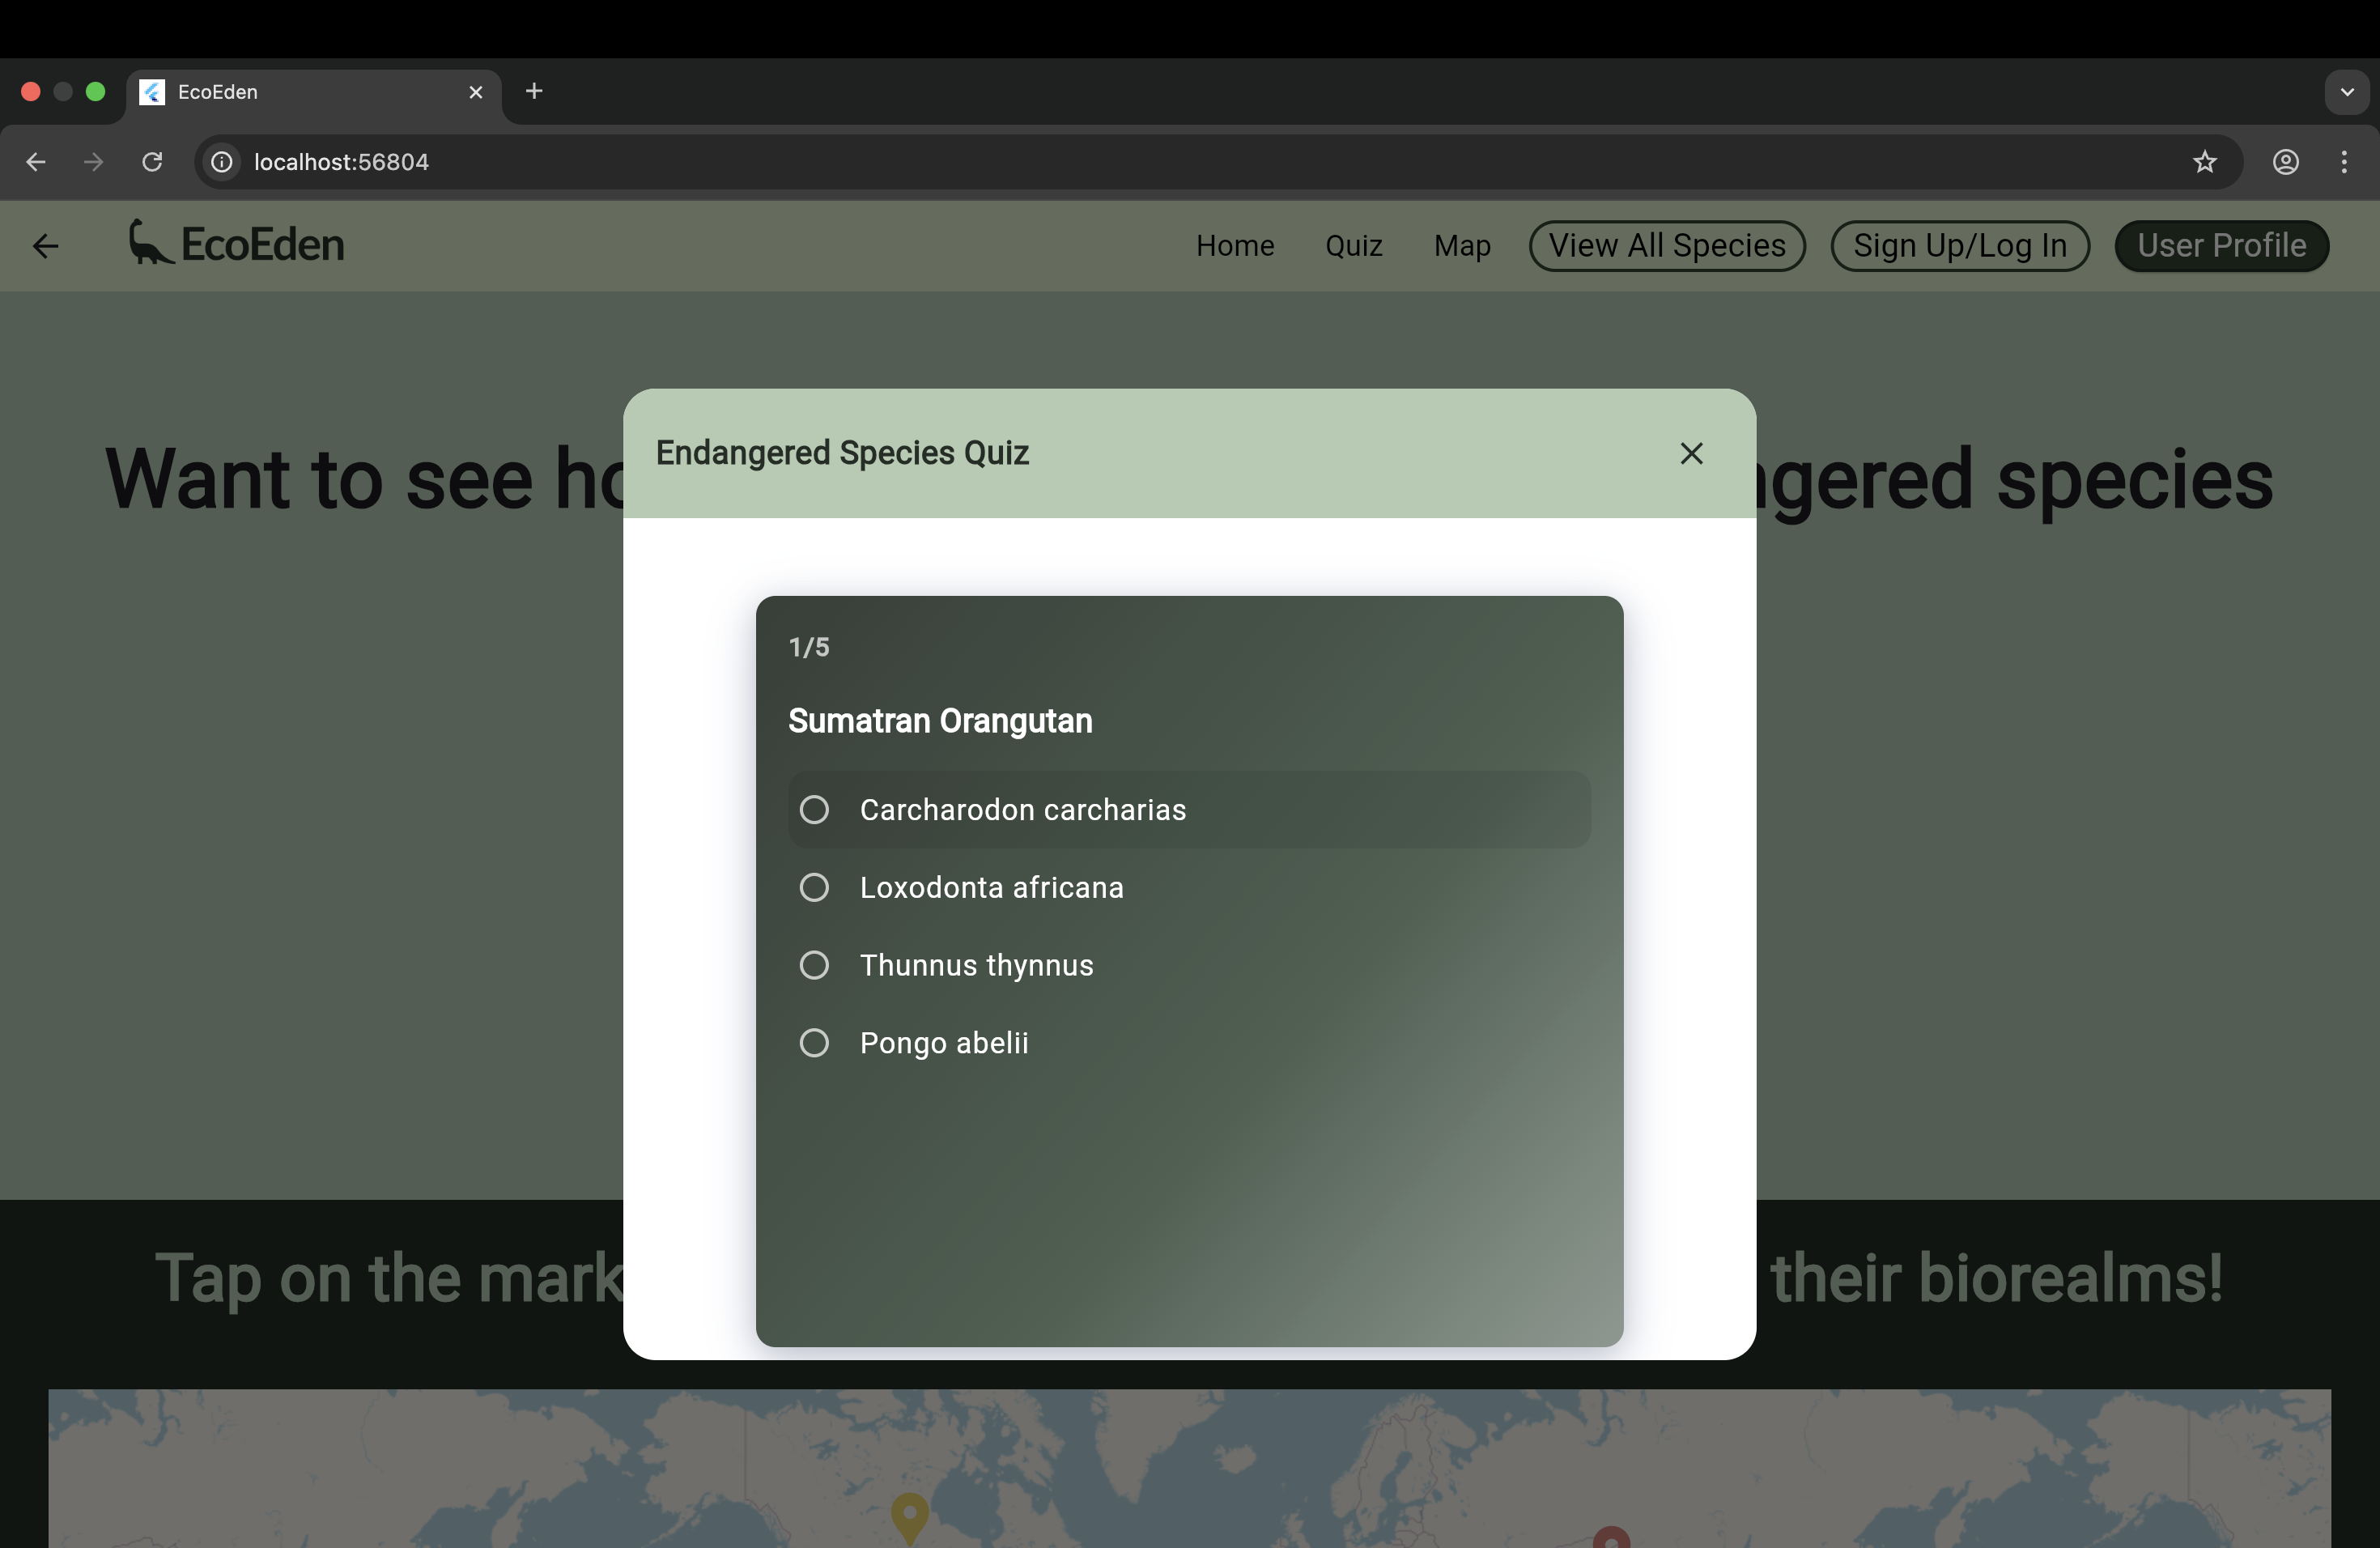View site information icon in address bar
This screenshot has height=1548, width=2380.
pyautogui.click(x=222, y=162)
